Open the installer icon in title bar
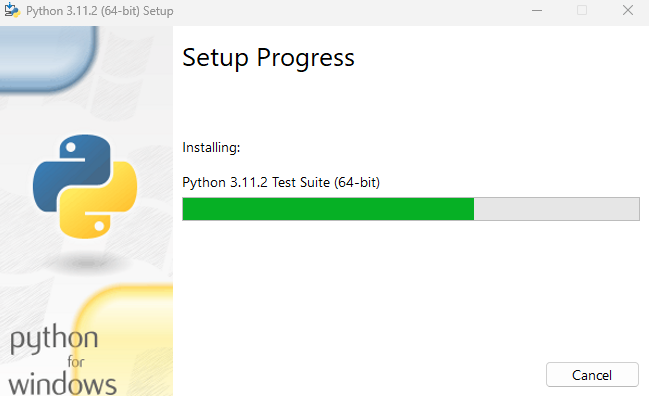 click(x=12, y=10)
